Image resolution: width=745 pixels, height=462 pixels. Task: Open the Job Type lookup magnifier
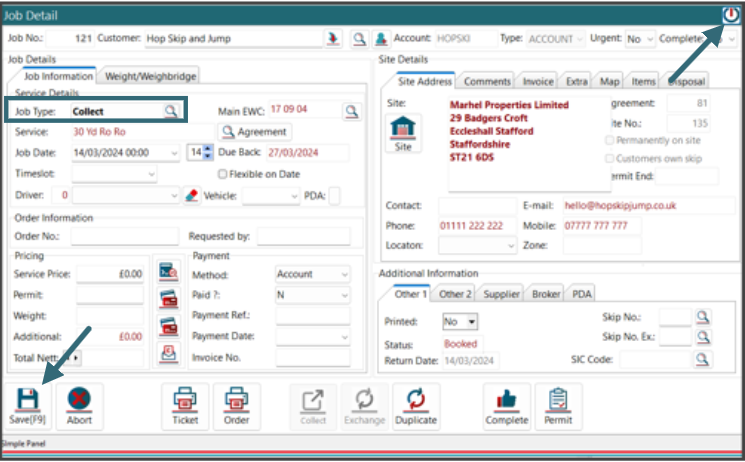click(x=171, y=111)
